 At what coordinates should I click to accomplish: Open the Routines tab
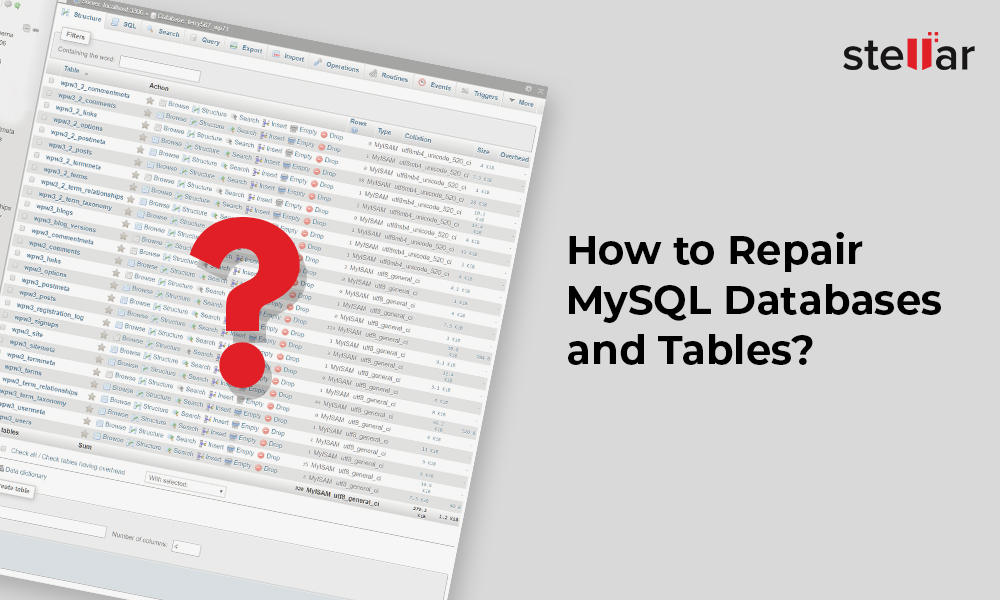click(388, 77)
